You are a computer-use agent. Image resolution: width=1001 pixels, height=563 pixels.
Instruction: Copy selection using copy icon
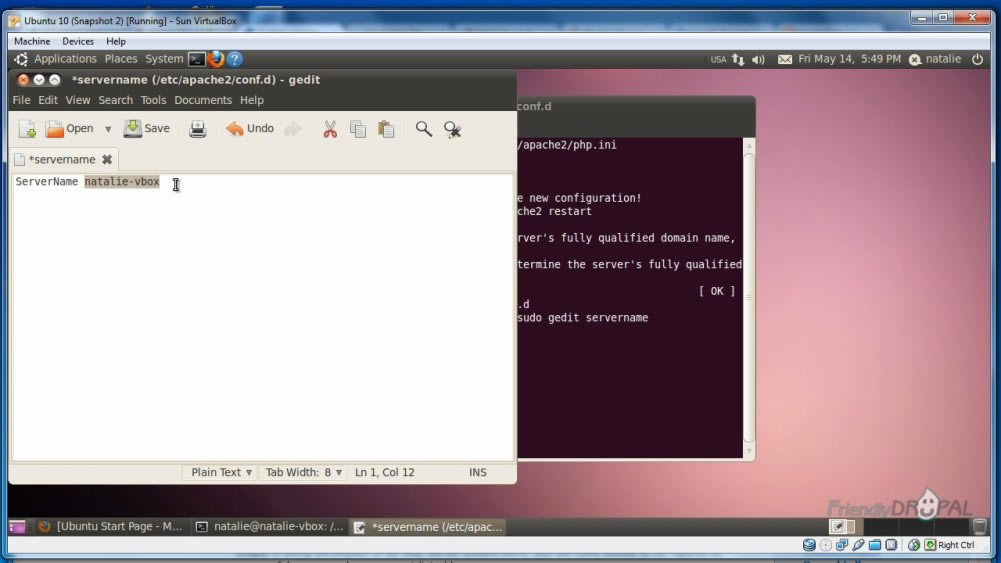click(x=358, y=129)
